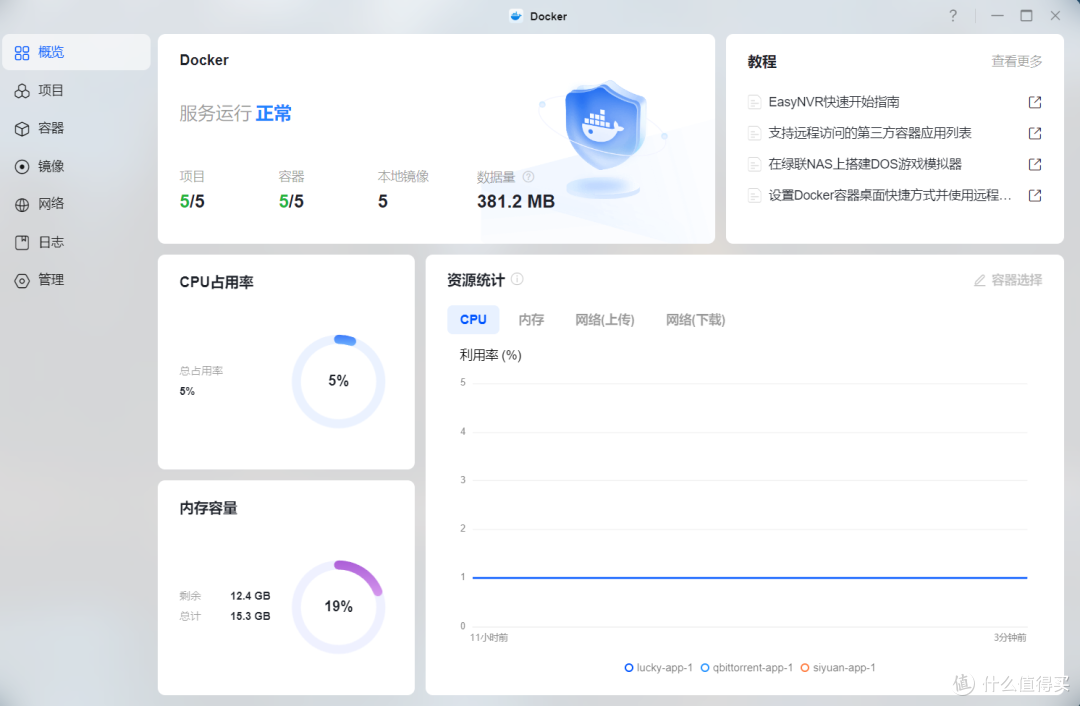The image size is (1080, 706).
Task: Click external link icon beside 设置Docker容器桌面快捷方式
Action: tap(1035, 195)
